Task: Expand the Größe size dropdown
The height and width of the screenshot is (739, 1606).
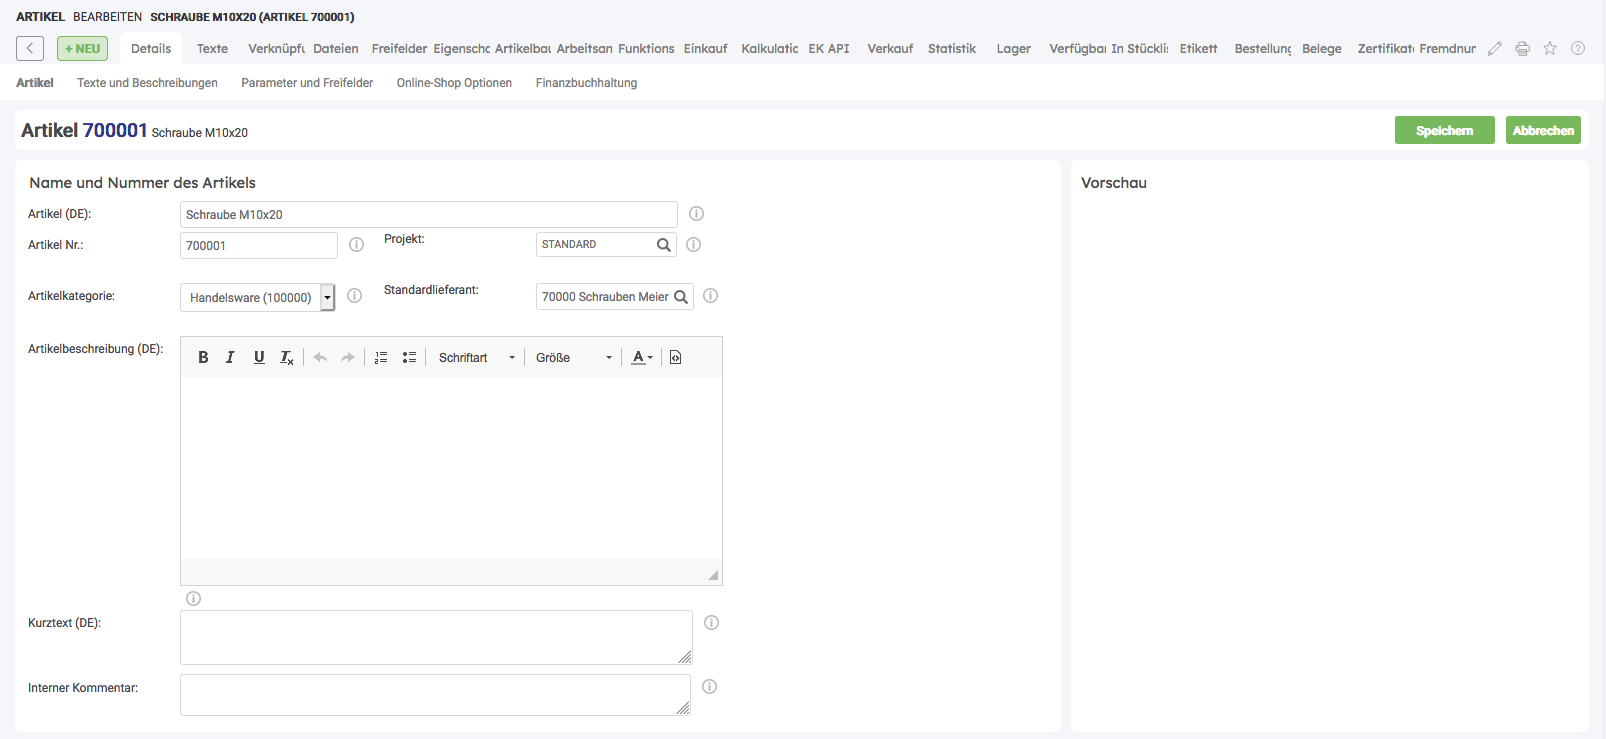Action: [x=574, y=357]
